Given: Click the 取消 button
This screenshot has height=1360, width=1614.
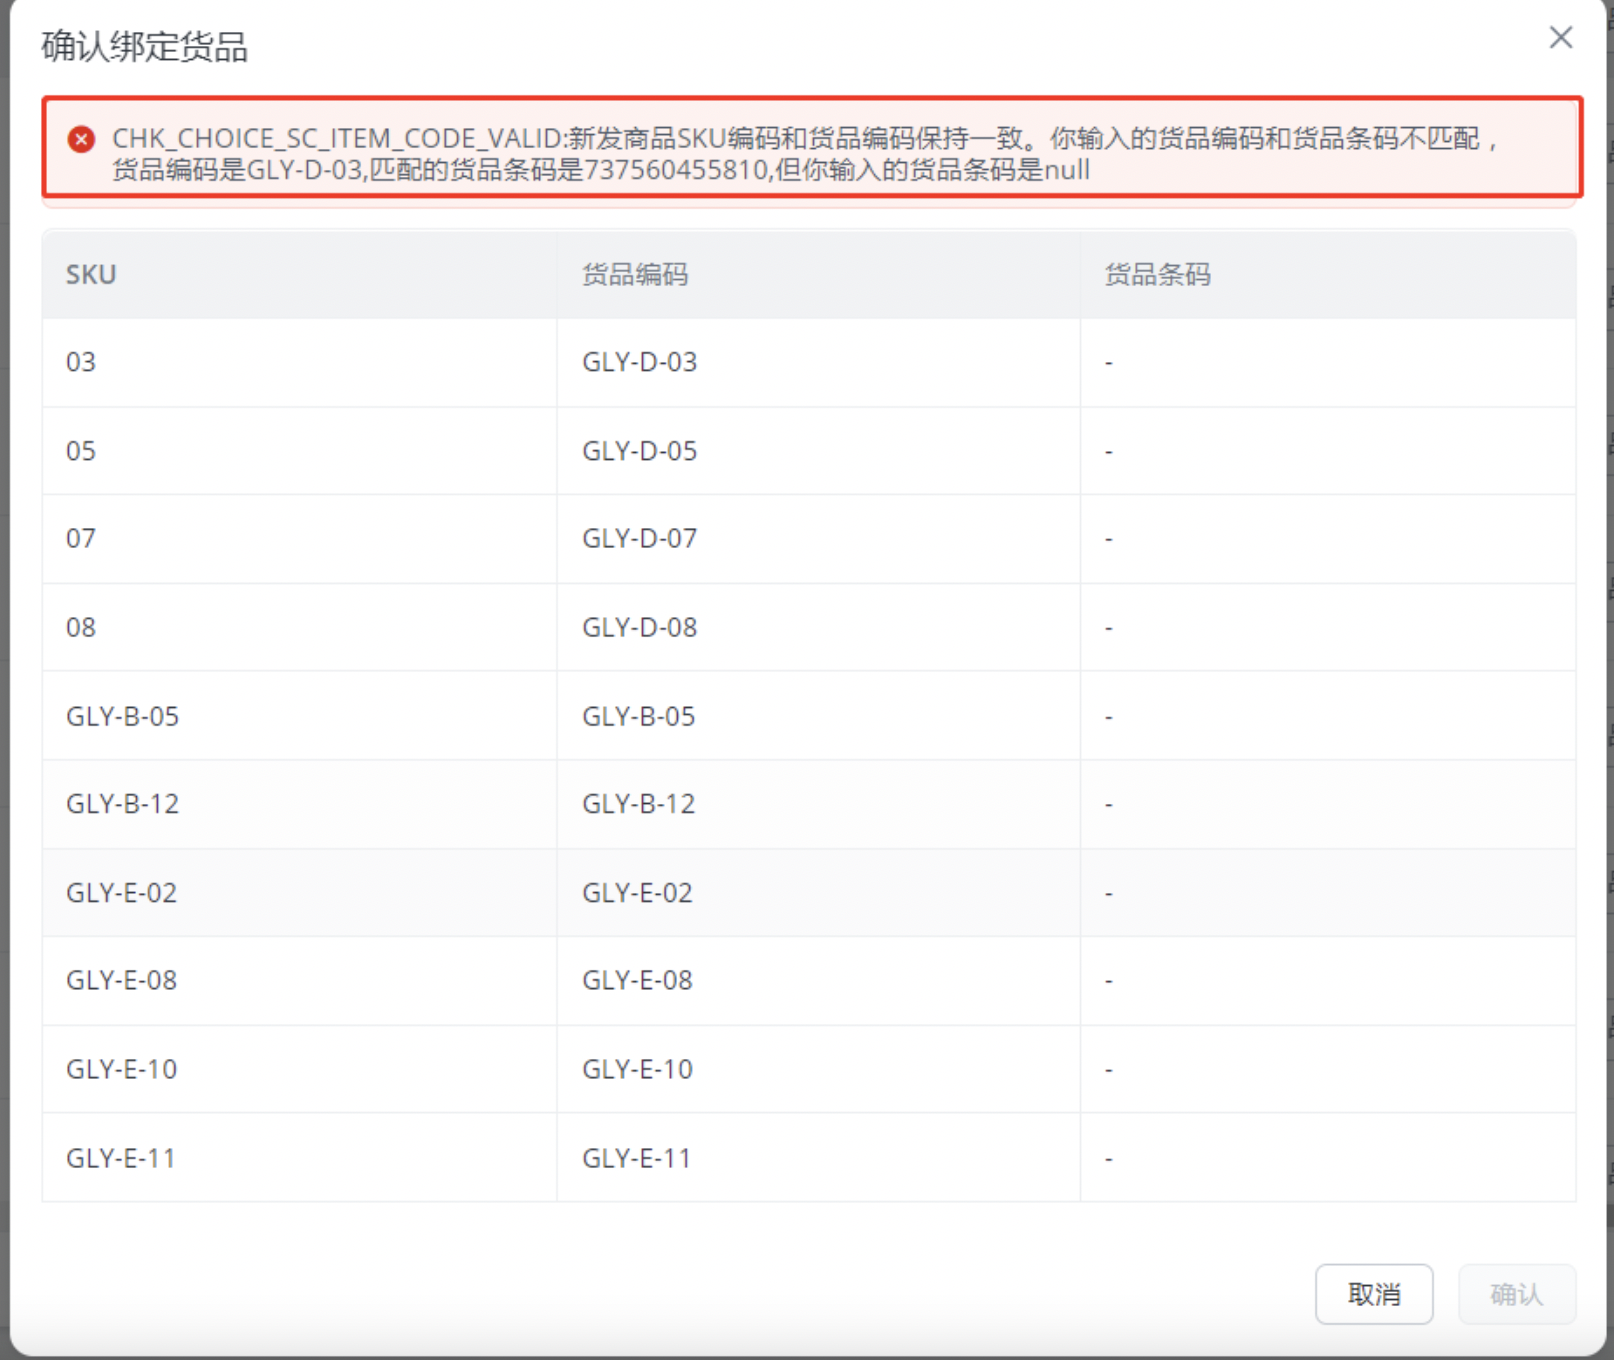Looking at the screenshot, I should [x=1373, y=1294].
